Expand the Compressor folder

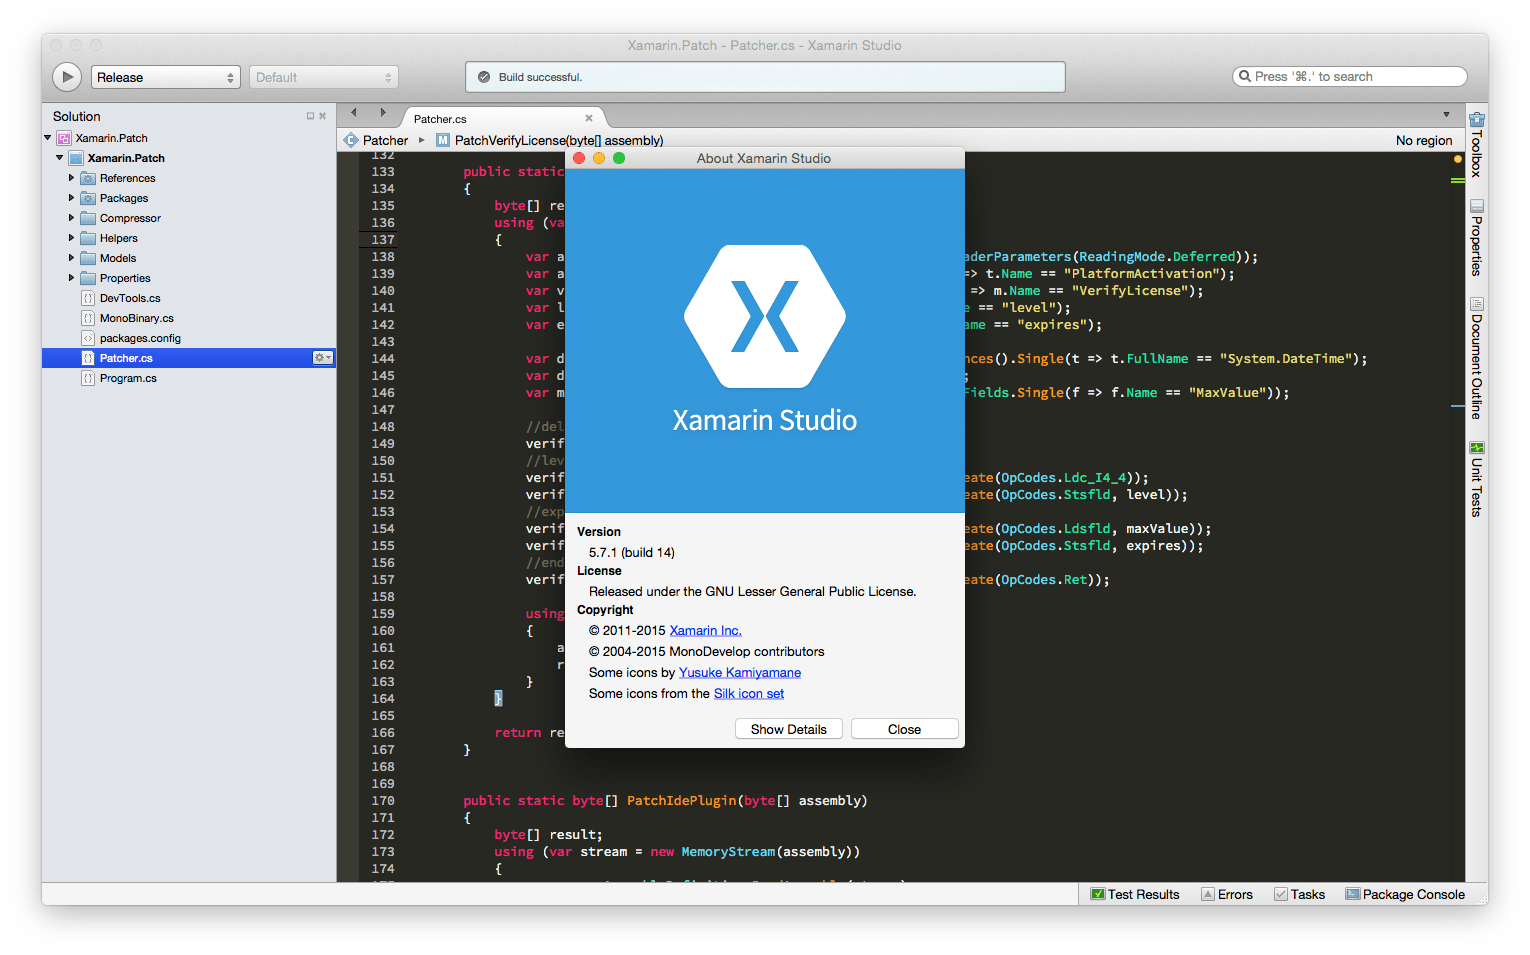[x=71, y=218]
